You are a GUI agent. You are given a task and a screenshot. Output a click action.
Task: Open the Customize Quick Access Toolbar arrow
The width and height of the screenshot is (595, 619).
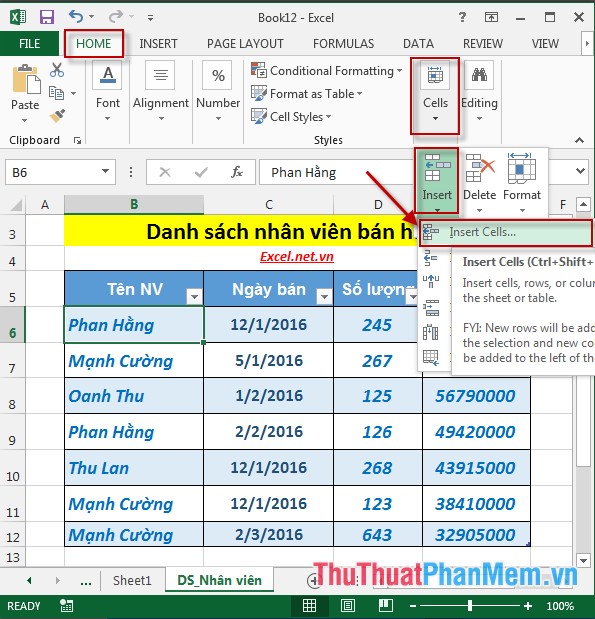pos(150,17)
